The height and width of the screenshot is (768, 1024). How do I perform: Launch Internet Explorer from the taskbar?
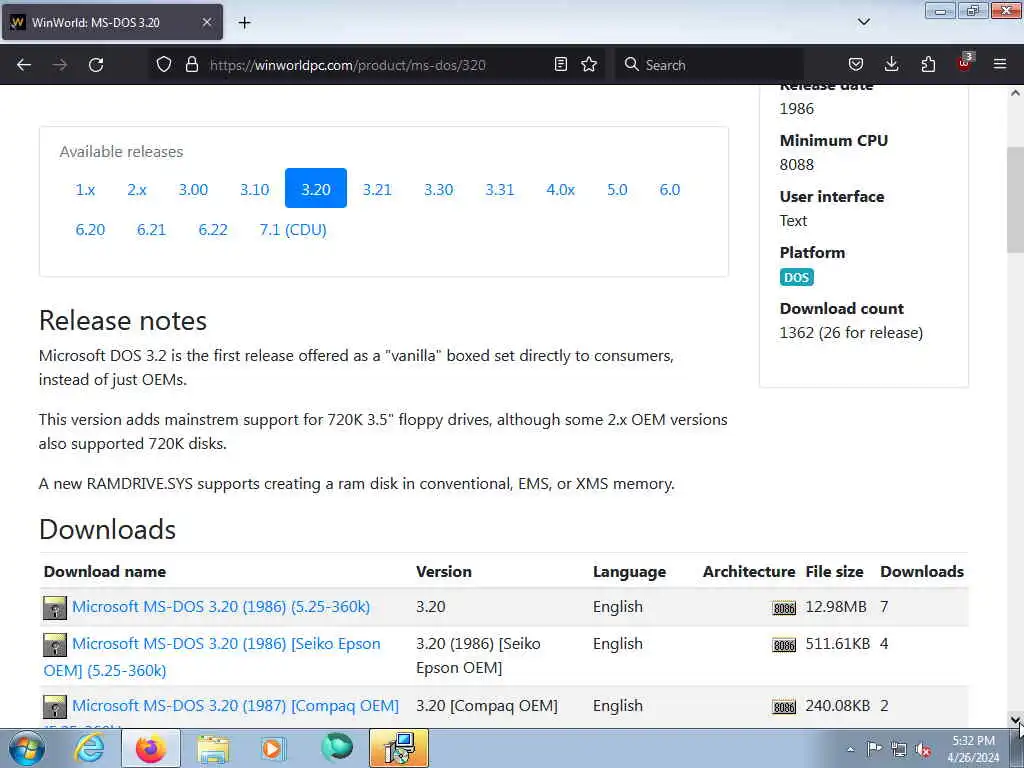[89, 748]
